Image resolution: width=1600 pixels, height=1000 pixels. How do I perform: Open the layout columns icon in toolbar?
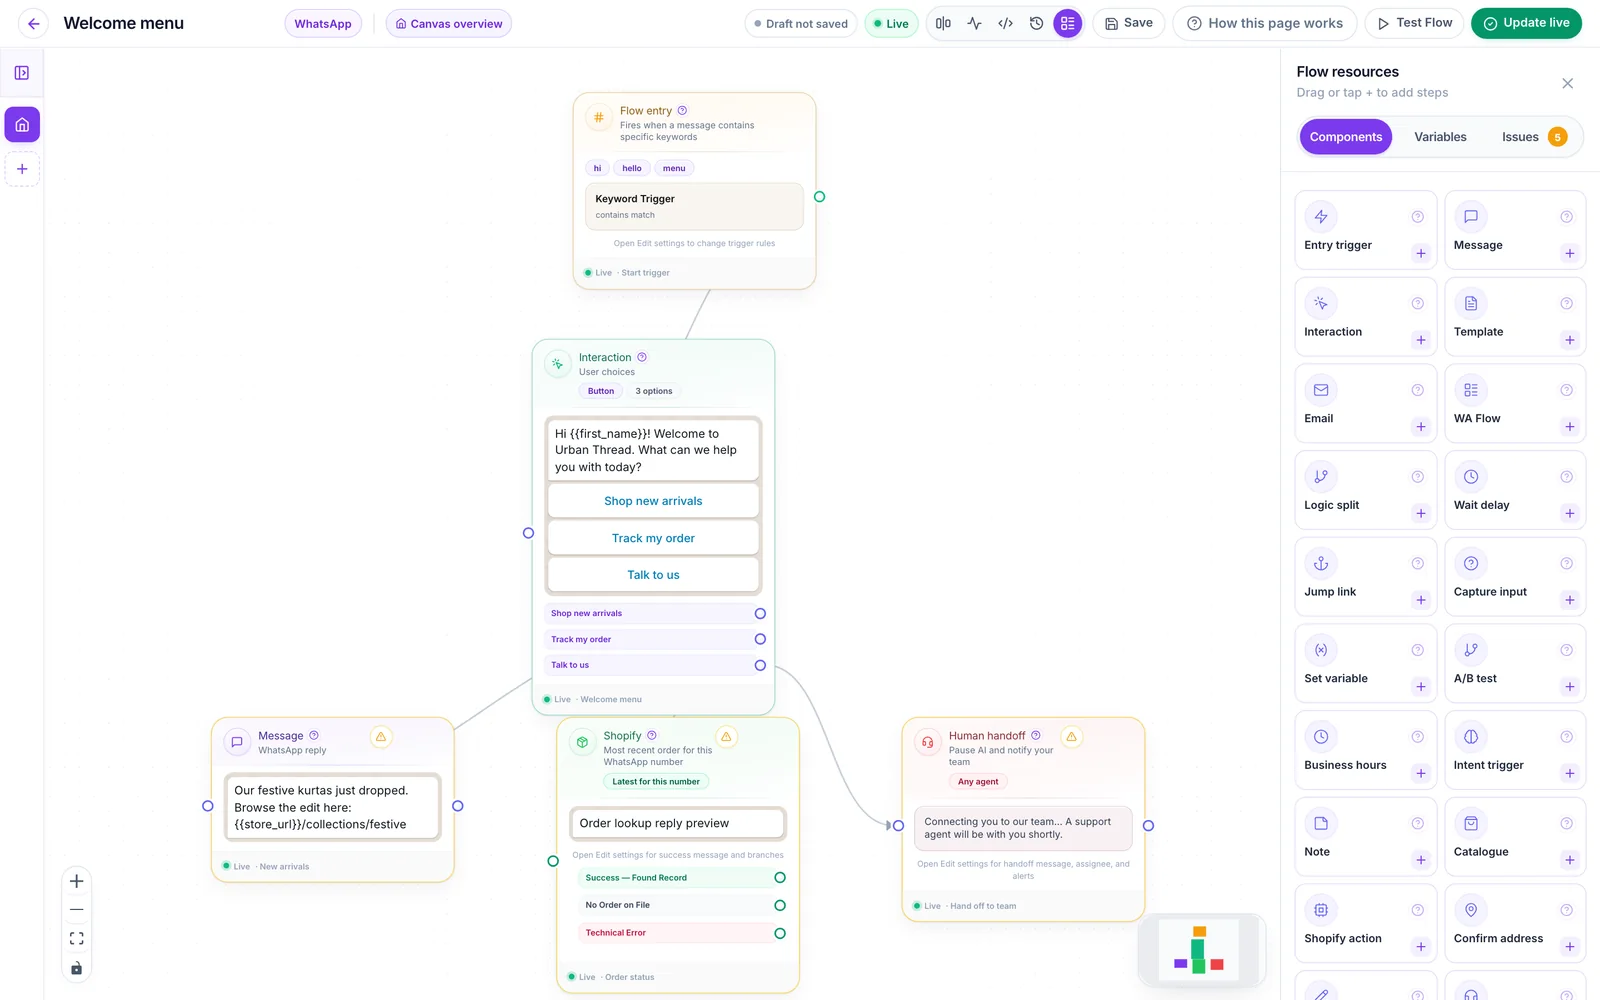pyautogui.click(x=943, y=23)
